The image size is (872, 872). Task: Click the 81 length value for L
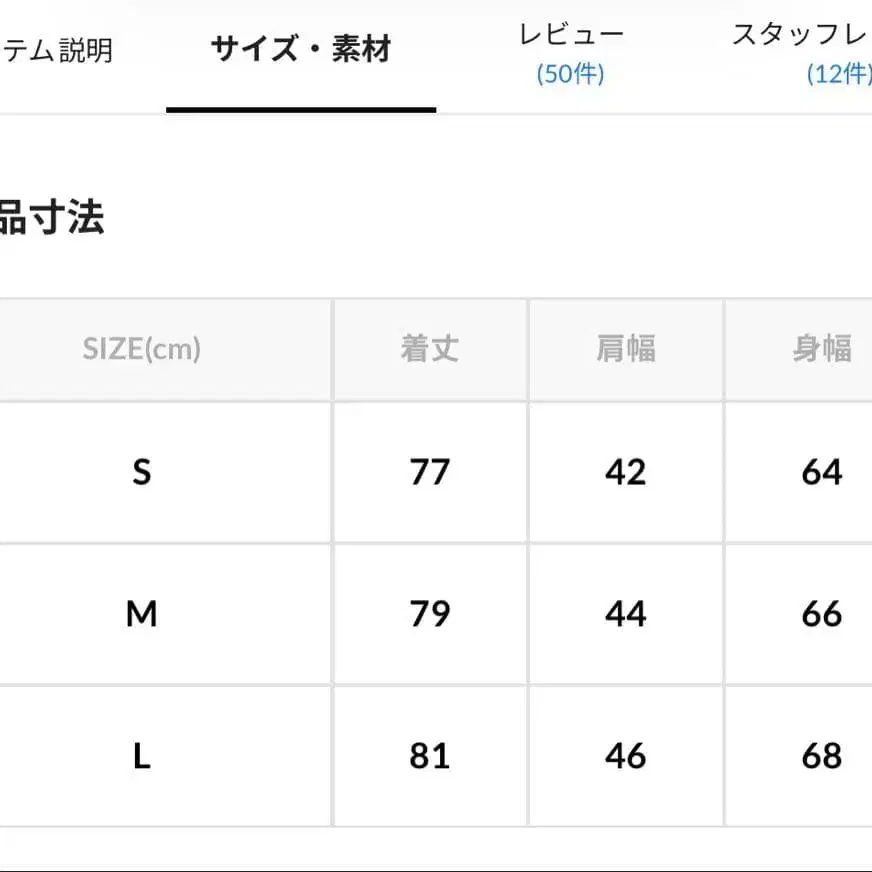pyautogui.click(x=430, y=756)
